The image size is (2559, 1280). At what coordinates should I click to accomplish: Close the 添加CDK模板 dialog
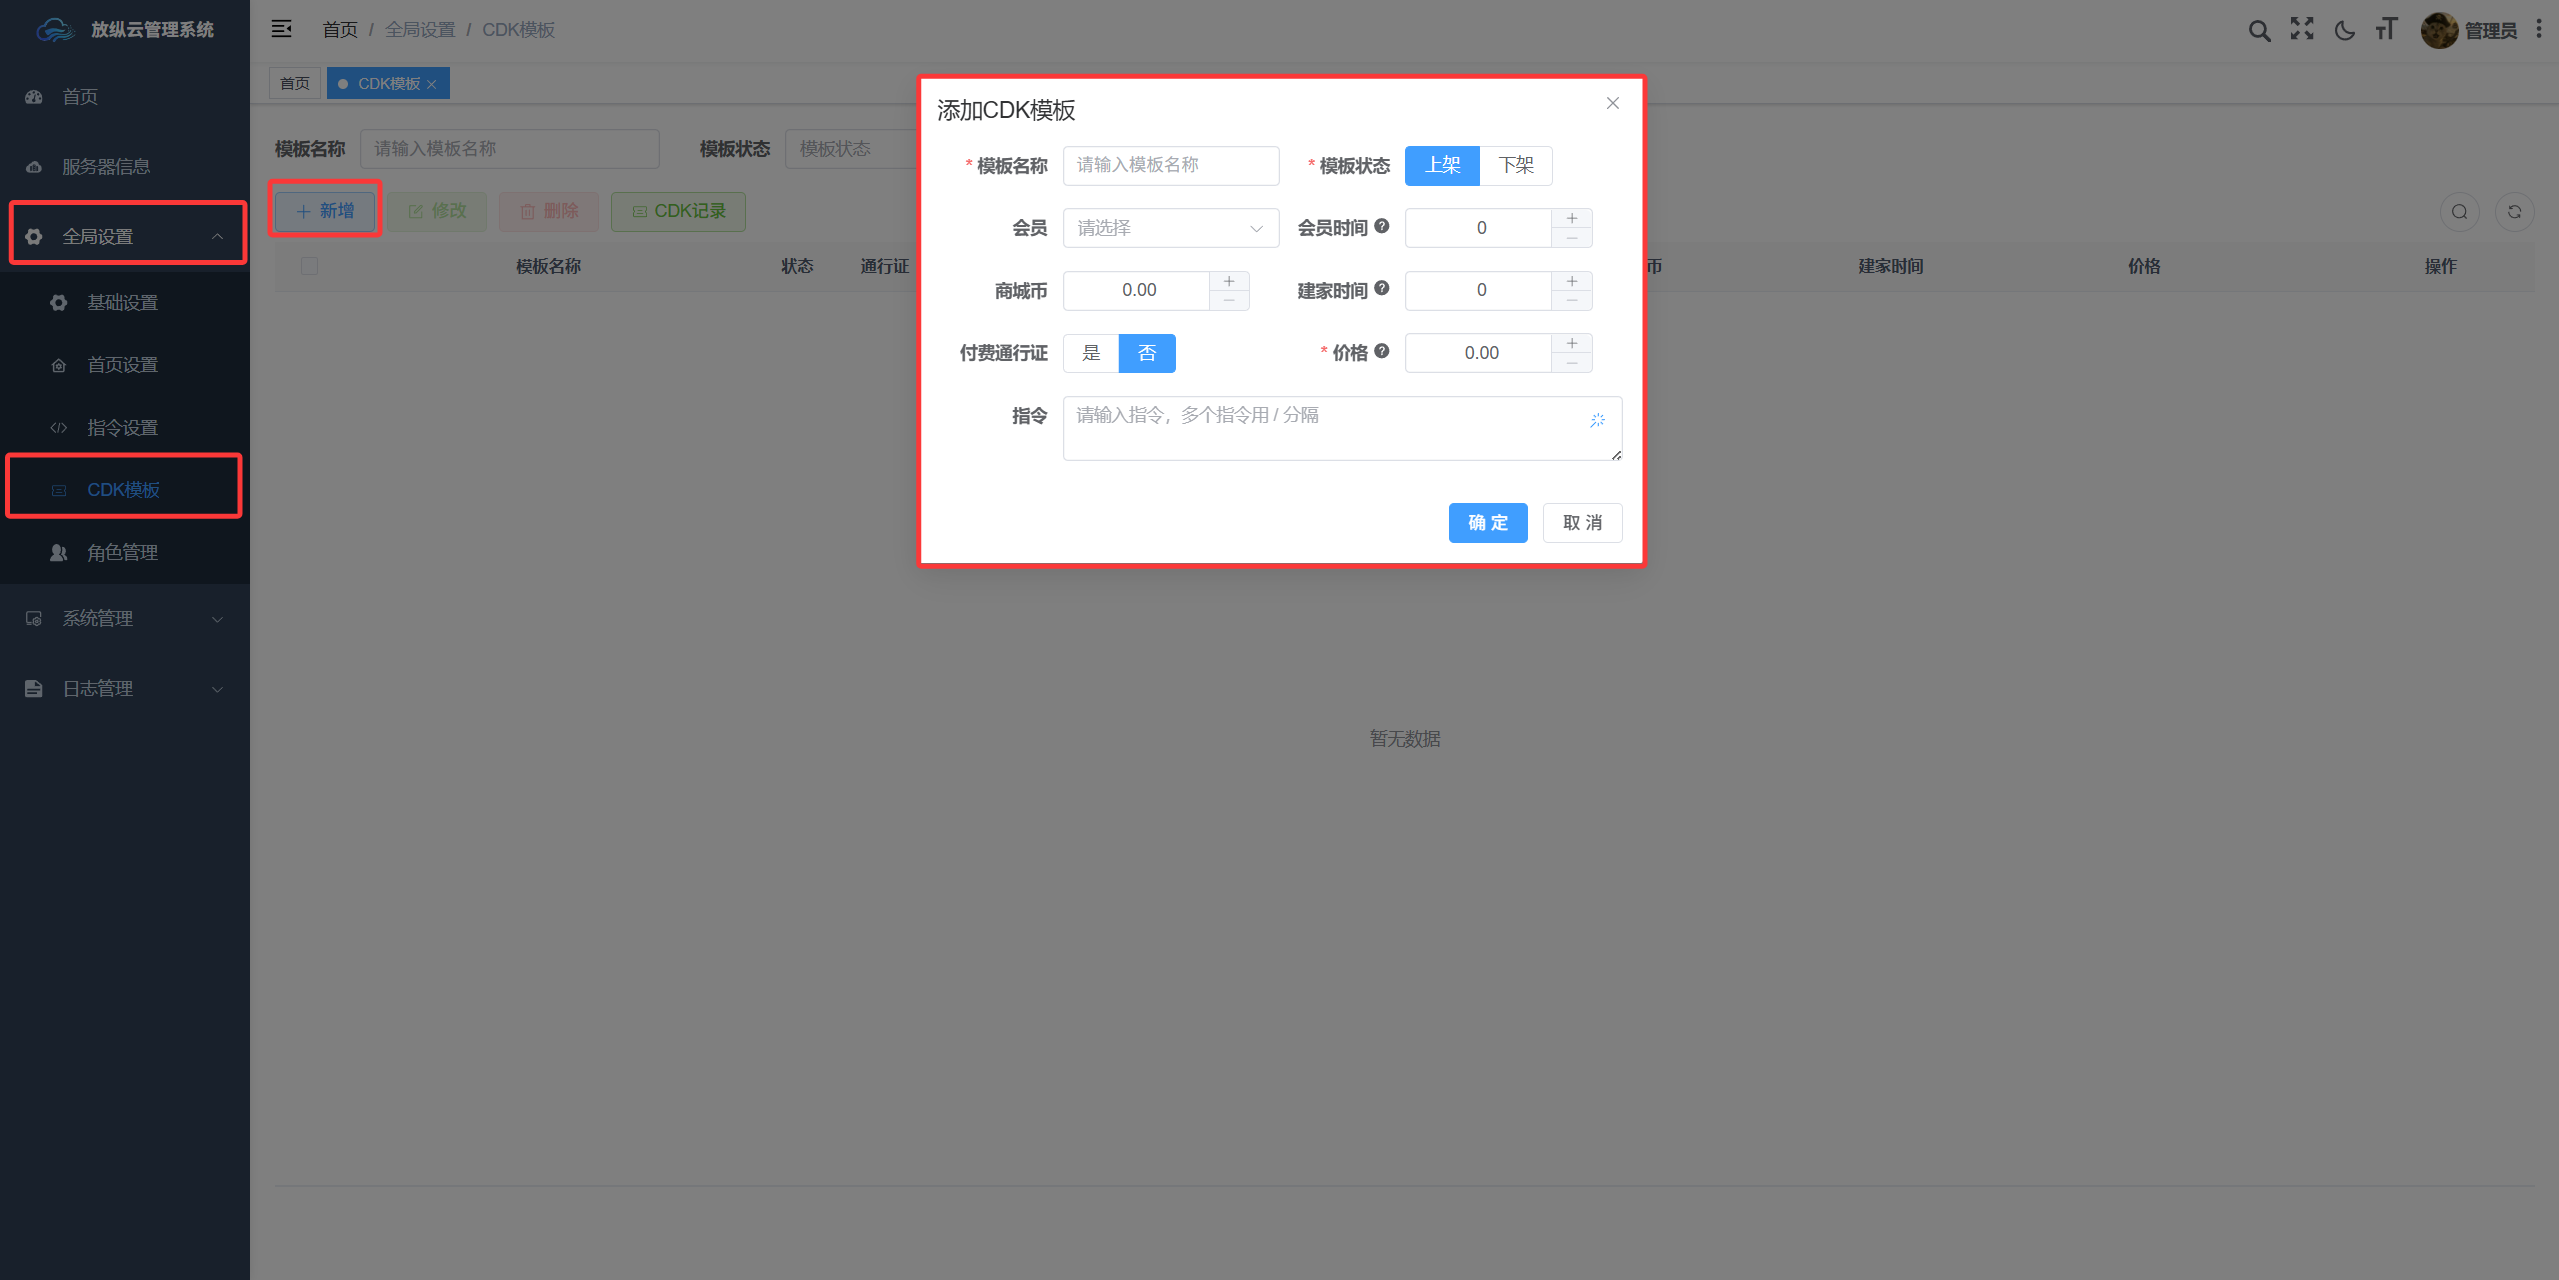tap(1613, 103)
